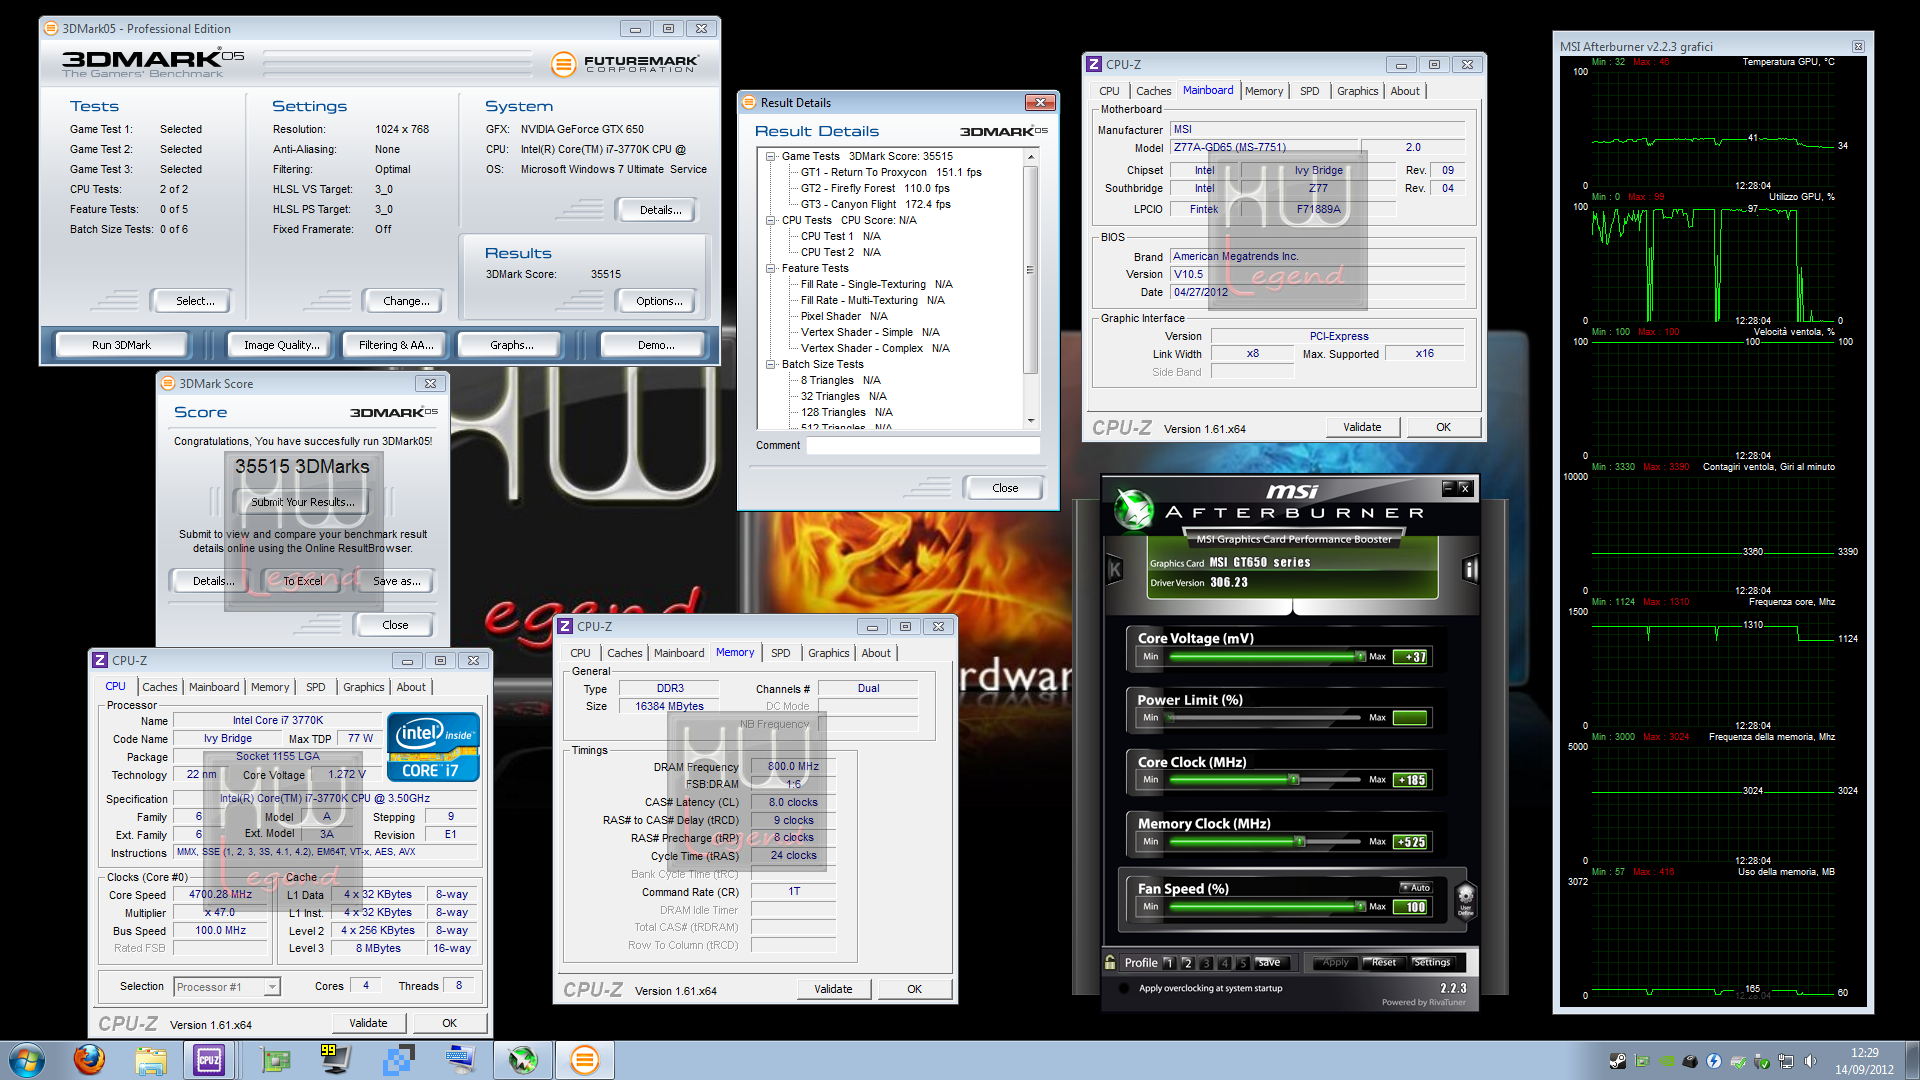The height and width of the screenshot is (1080, 1920).
Task: Click Run 3DMark button
Action: [121, 345]
